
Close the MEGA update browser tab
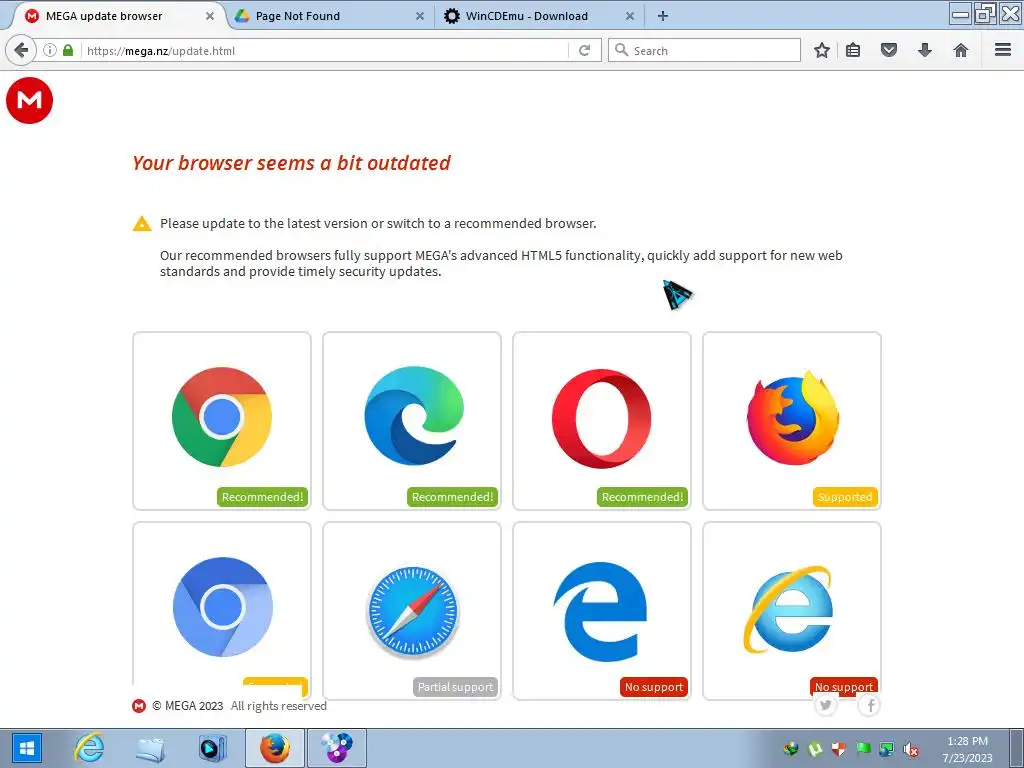pyautogui.click(x=210, y=16)
